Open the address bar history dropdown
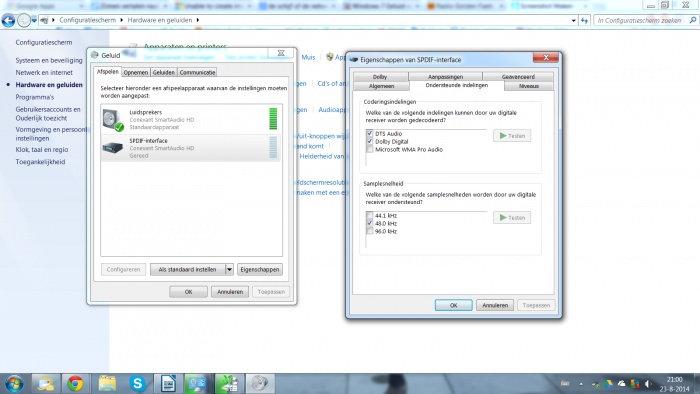This screenshot has height=394, width=700. tap(574, 20)
